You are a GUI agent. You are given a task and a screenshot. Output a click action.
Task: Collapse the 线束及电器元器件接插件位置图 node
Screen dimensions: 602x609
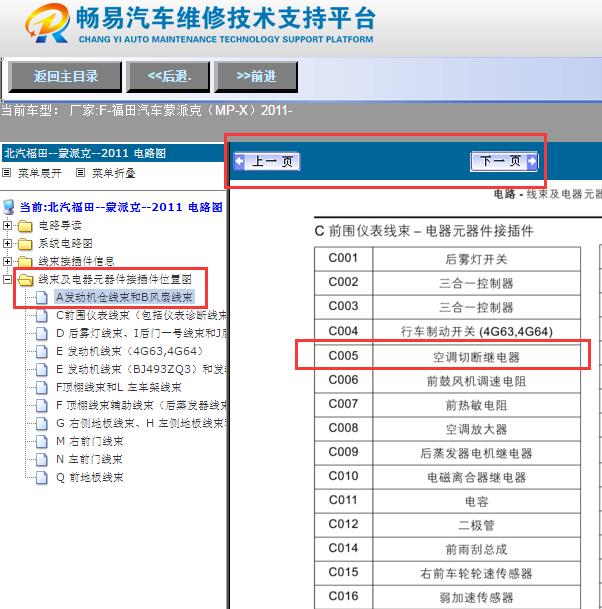click(7, 279)
